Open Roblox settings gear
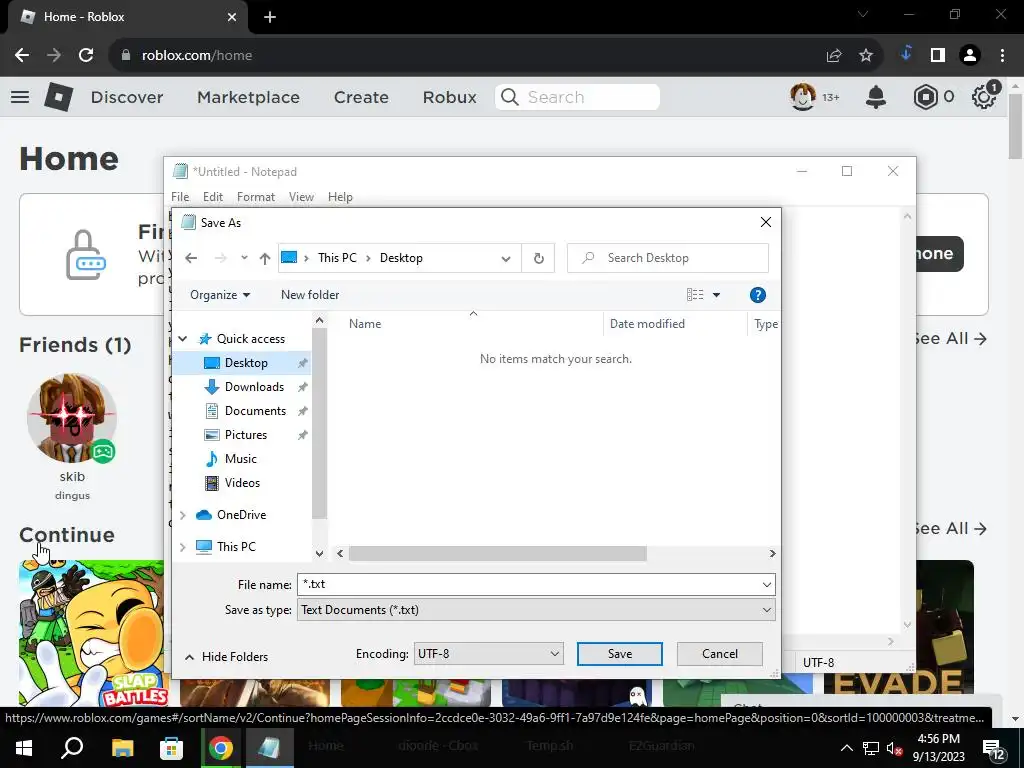The image size is (1024, 768). 984,97
